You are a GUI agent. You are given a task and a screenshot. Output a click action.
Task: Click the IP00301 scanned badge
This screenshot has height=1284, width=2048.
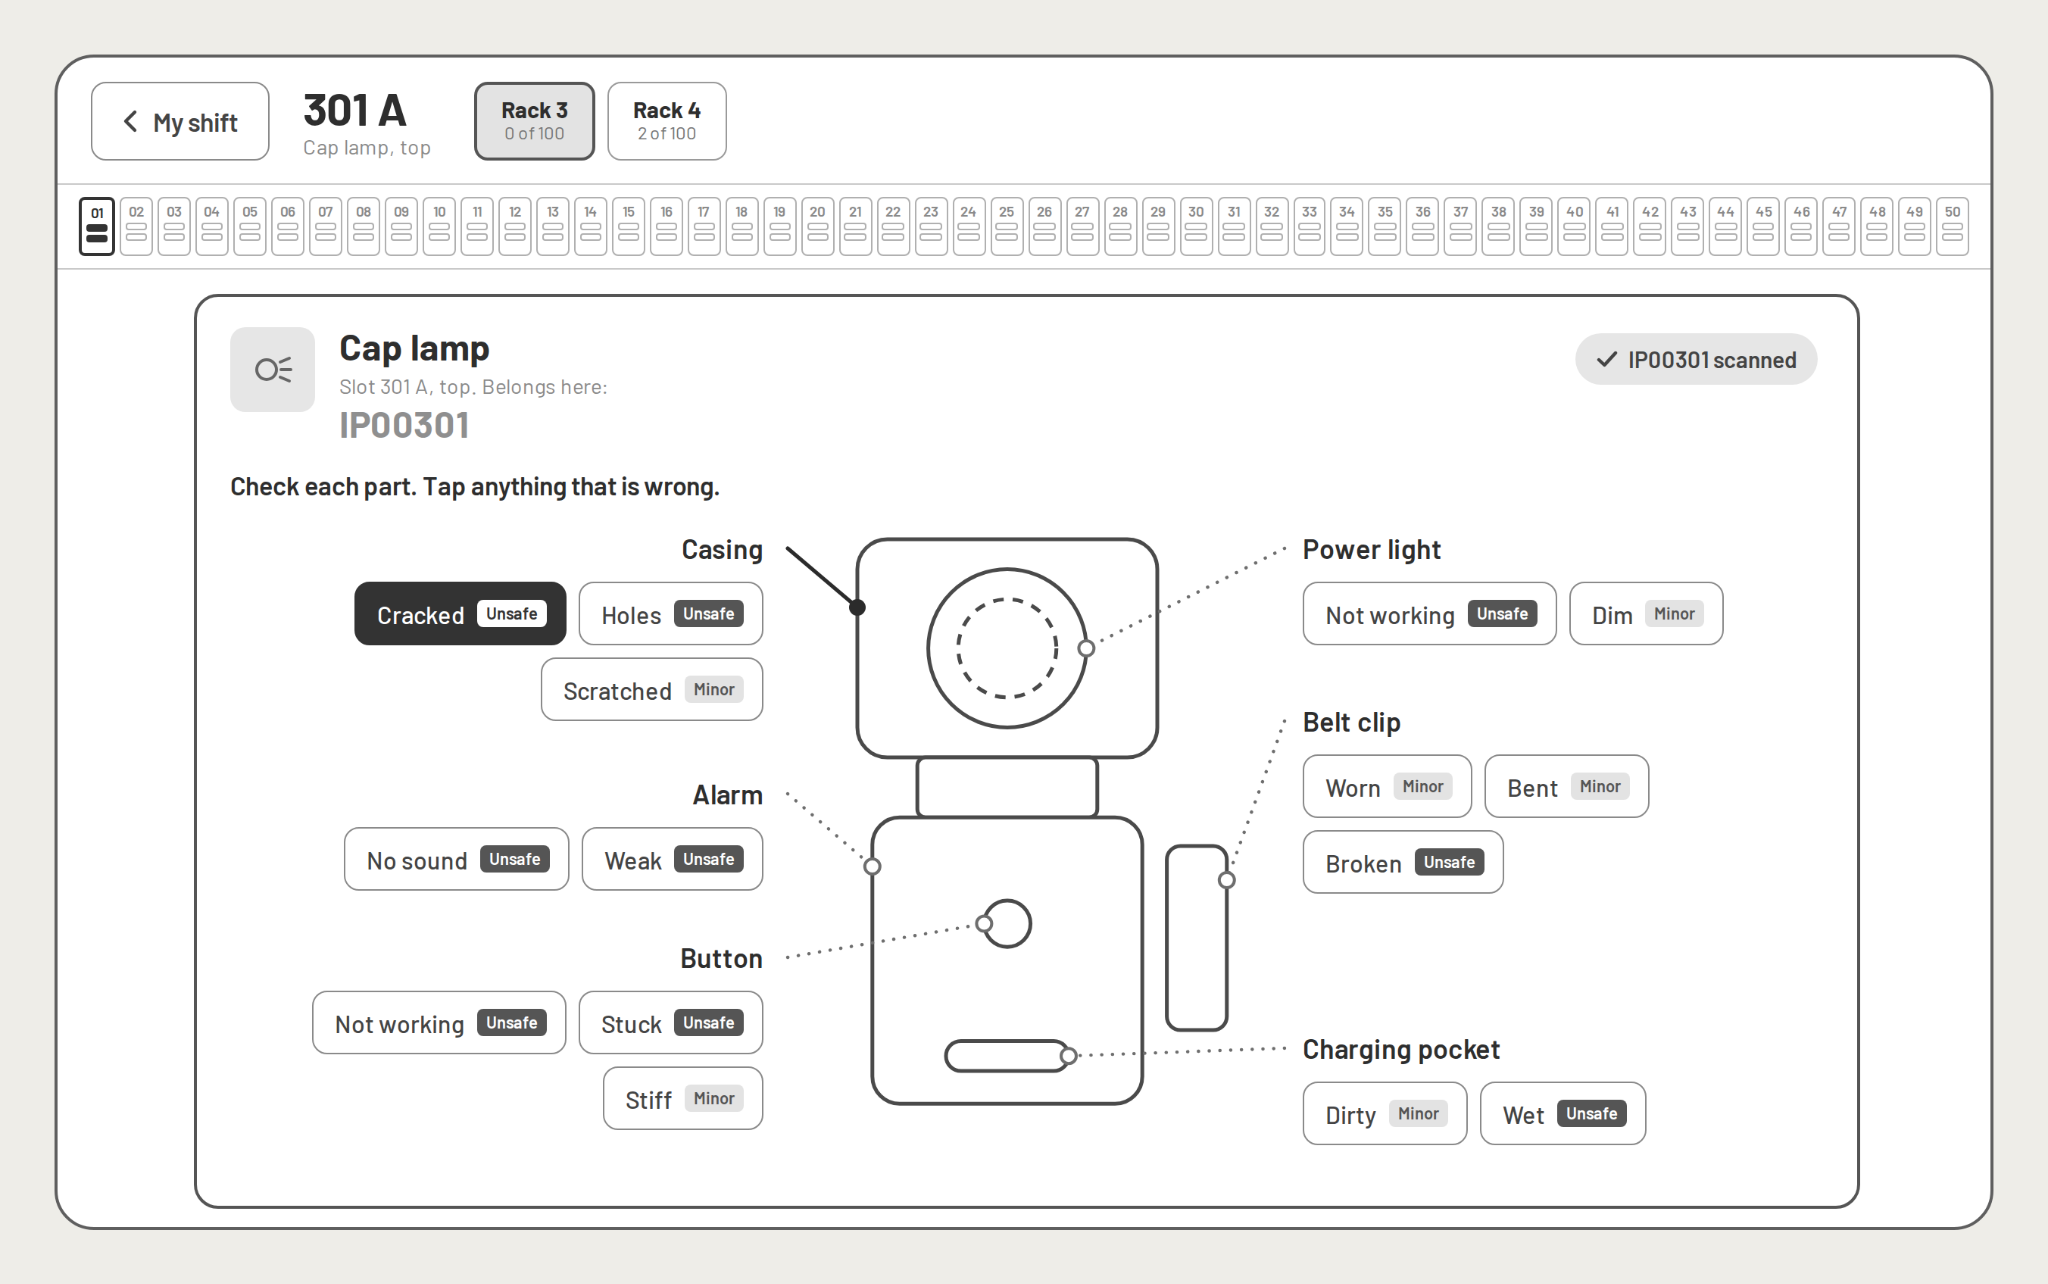[x=1696, y=359]
